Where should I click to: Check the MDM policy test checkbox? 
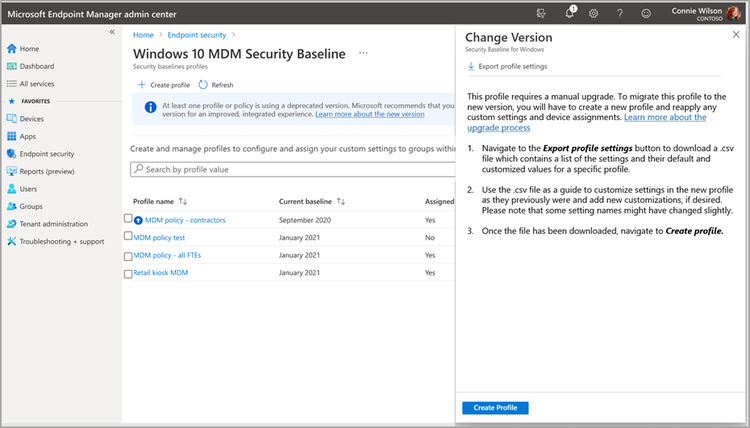click(128, 236)
